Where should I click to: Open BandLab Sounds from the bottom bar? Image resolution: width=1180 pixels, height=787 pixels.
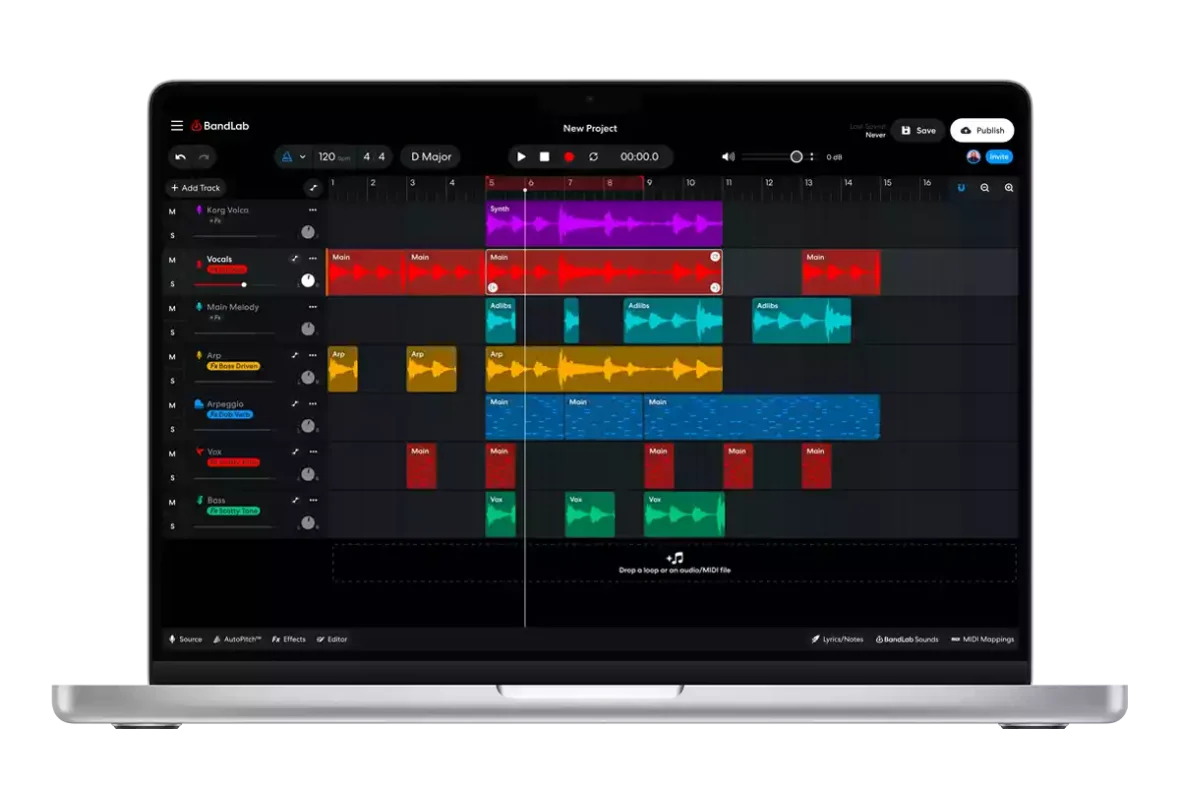click(908, 639)
